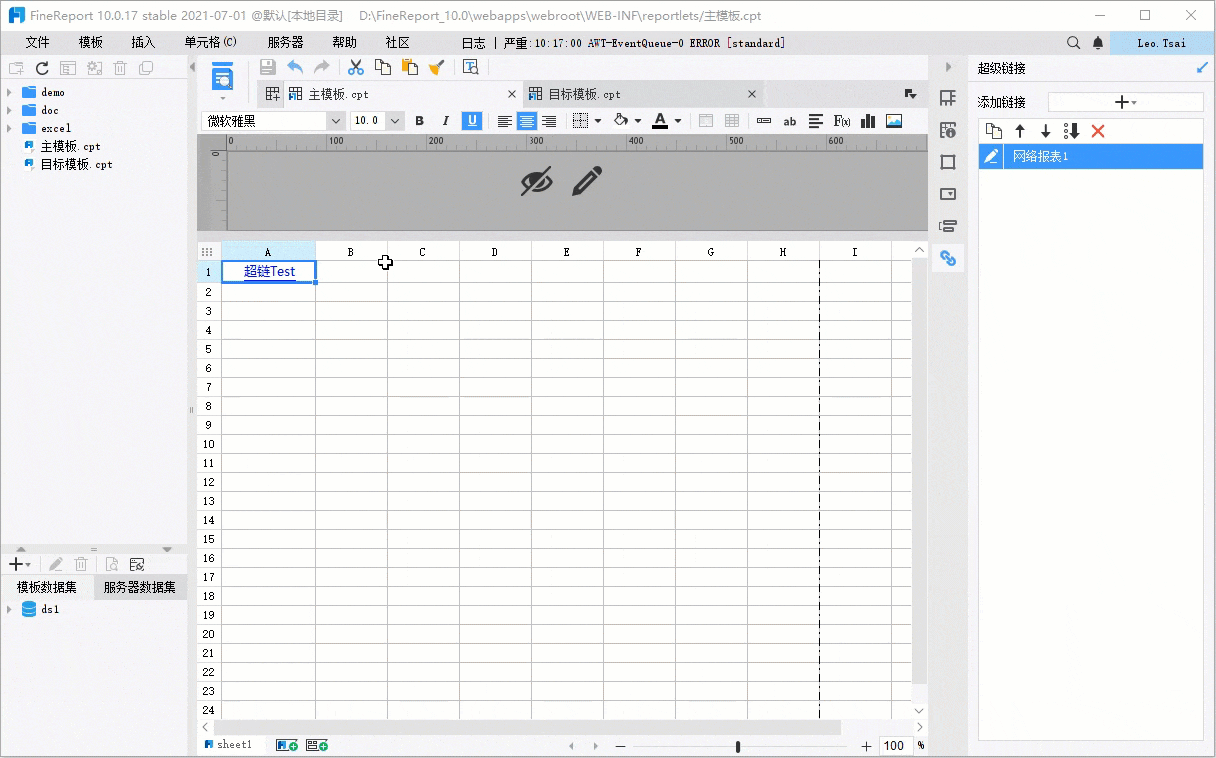Expand the excel folder
Image resolution: width=1216 pixels, height=758 pixels.
tap(9, 128)
